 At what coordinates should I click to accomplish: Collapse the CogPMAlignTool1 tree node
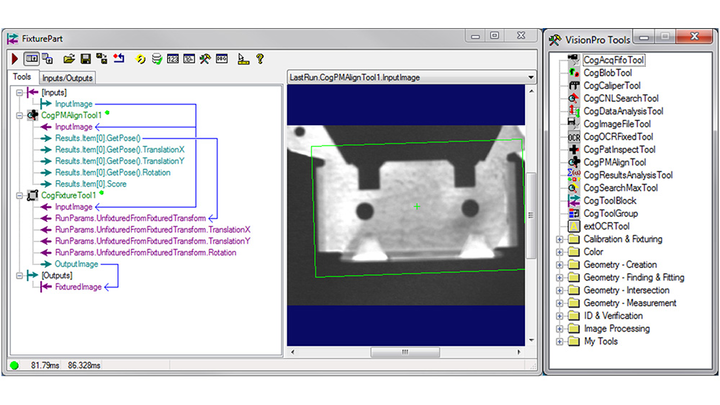(17, 115)
